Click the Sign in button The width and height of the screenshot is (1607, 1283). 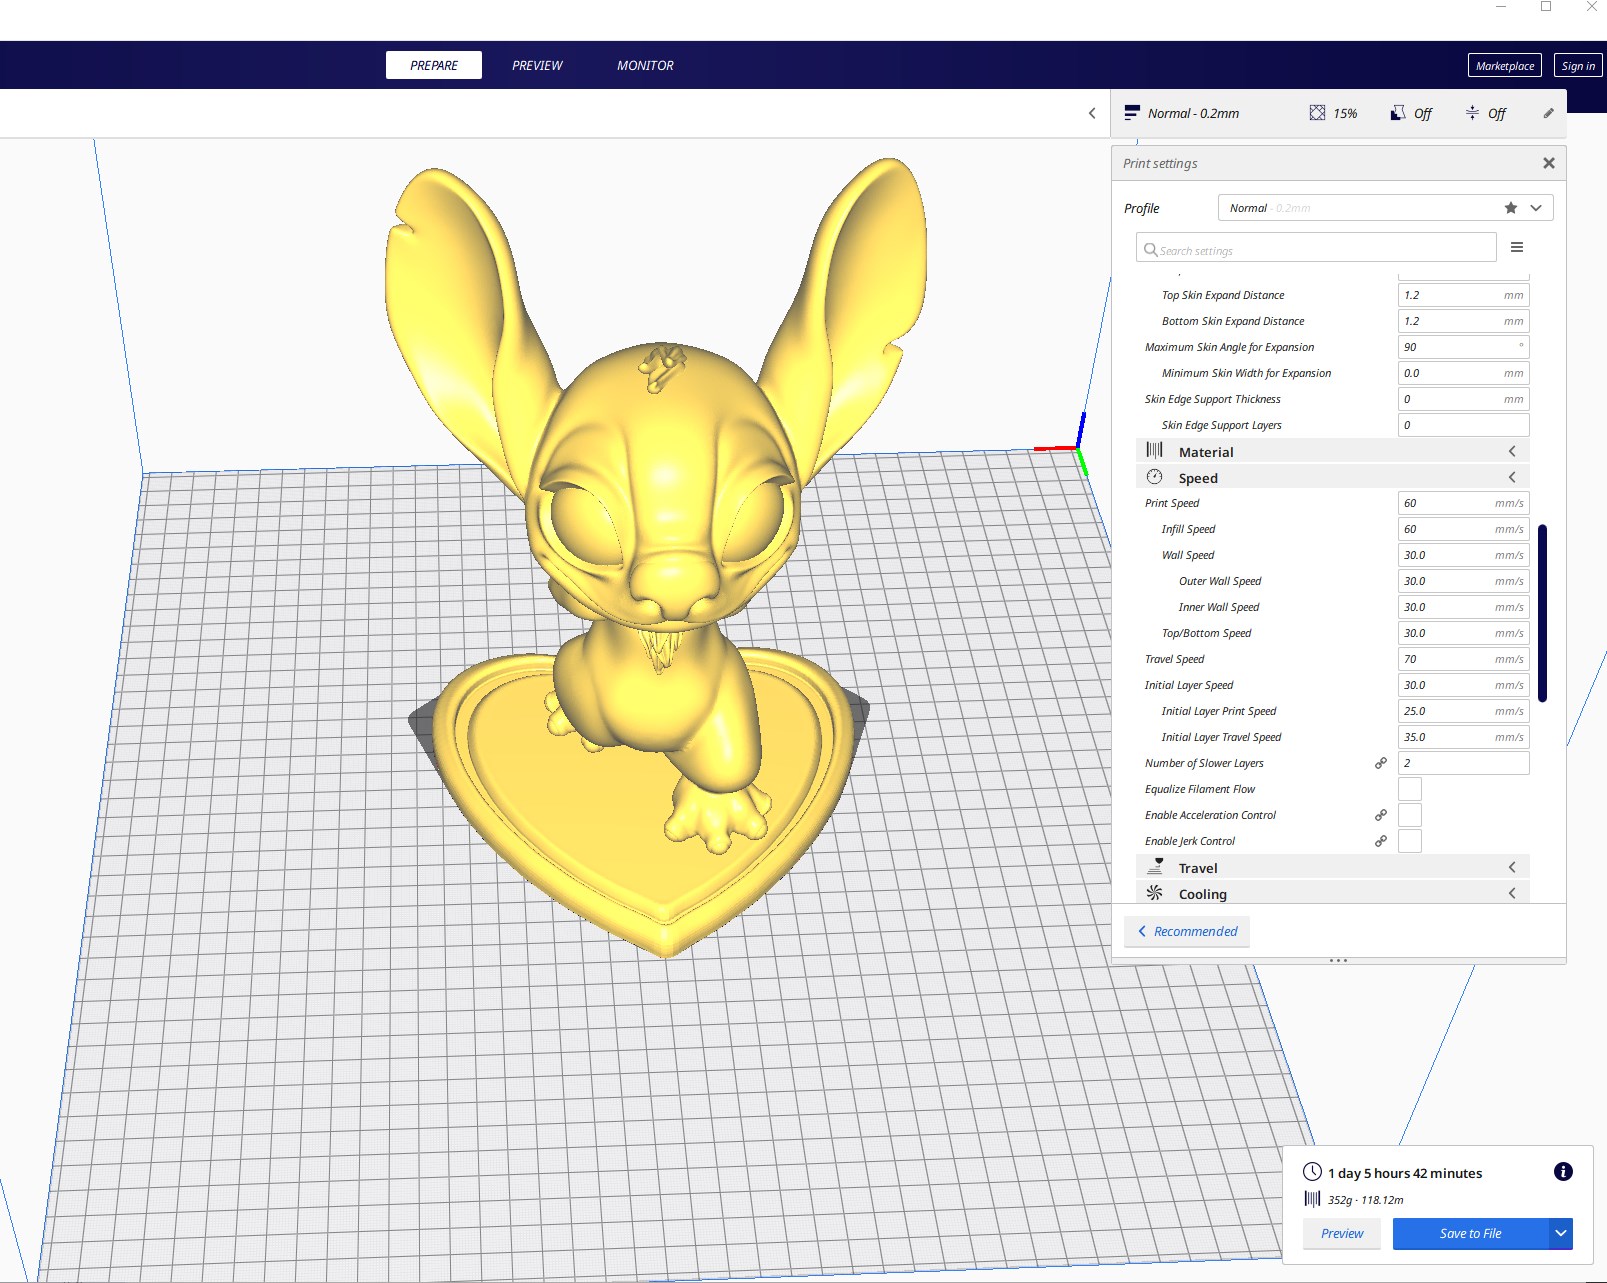(1578, 66)
